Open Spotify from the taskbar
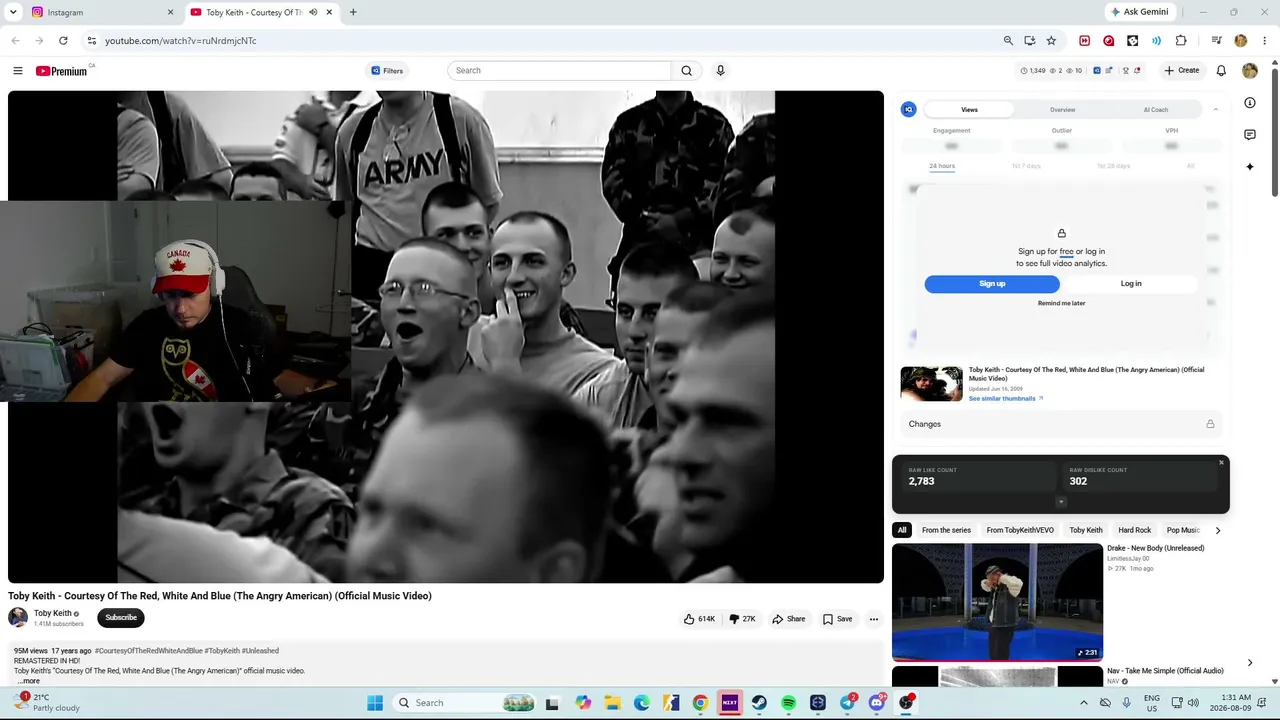Screen dimensions: 1280x720 [788, 703]
